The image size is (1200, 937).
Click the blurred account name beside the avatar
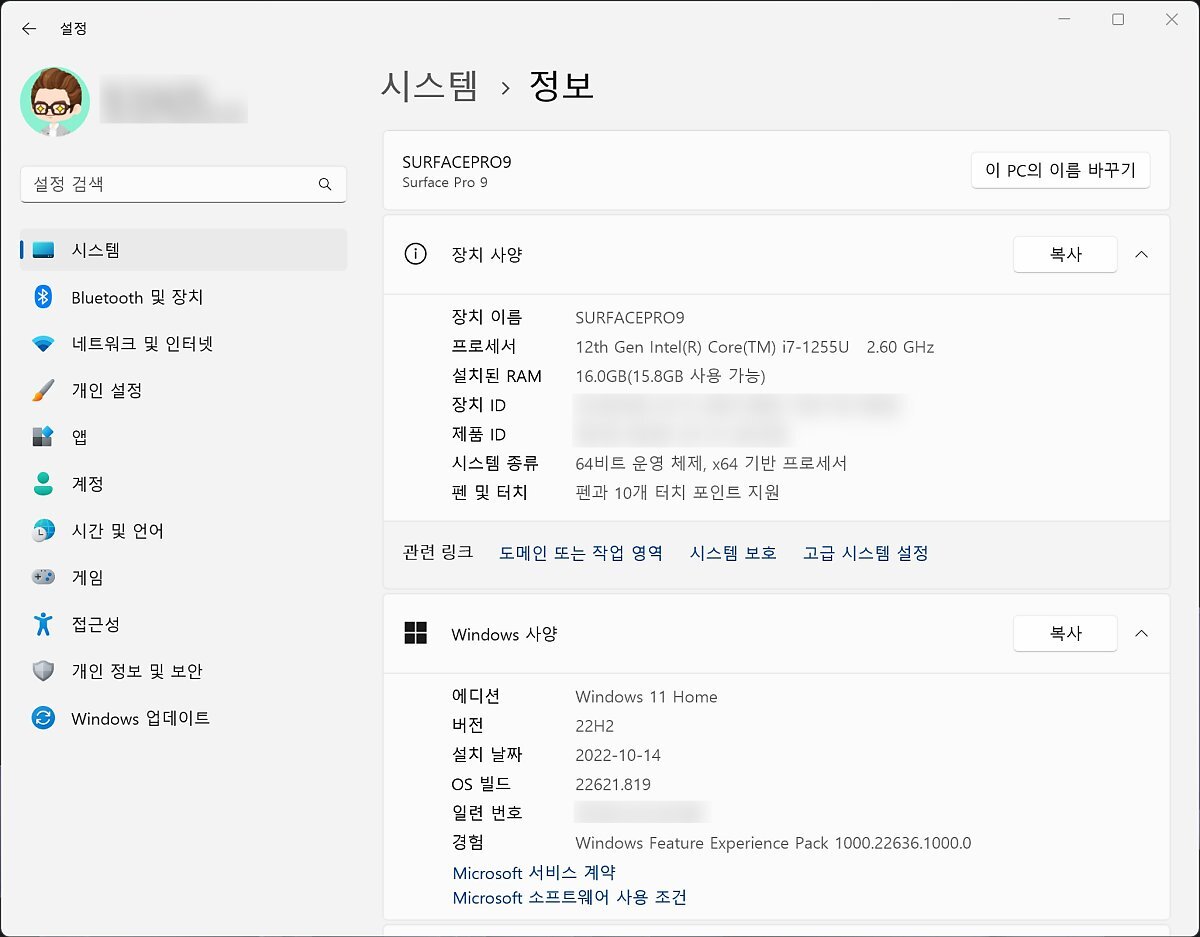click(x=172, y=102)
